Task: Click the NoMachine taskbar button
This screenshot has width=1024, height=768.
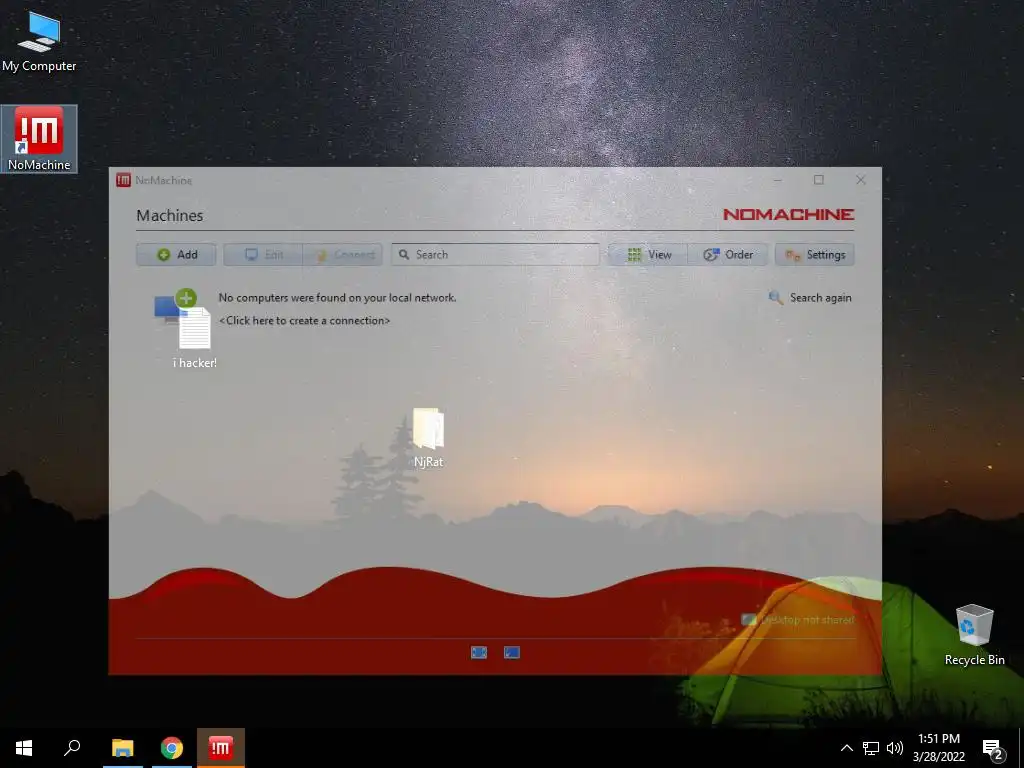Action: [x=221, y=748]
